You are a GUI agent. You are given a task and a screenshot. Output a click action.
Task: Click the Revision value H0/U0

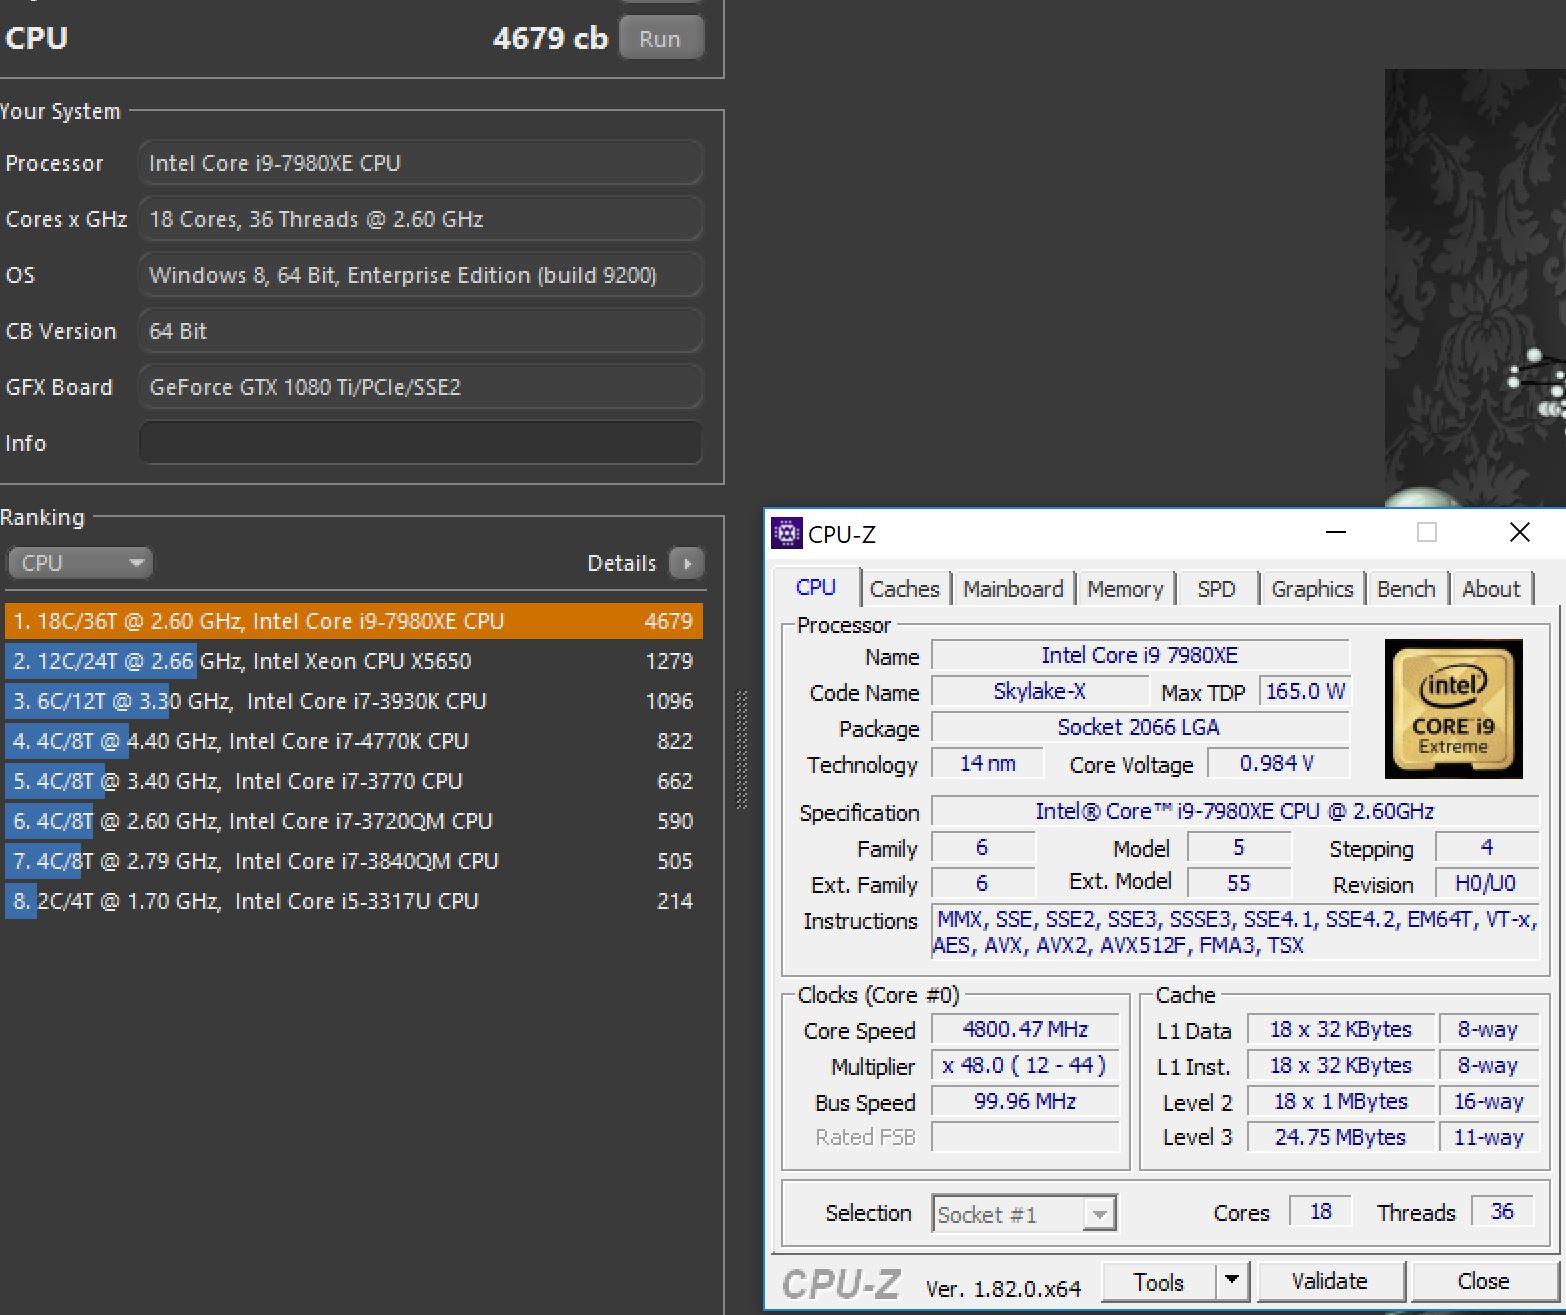click(1485, 883)
